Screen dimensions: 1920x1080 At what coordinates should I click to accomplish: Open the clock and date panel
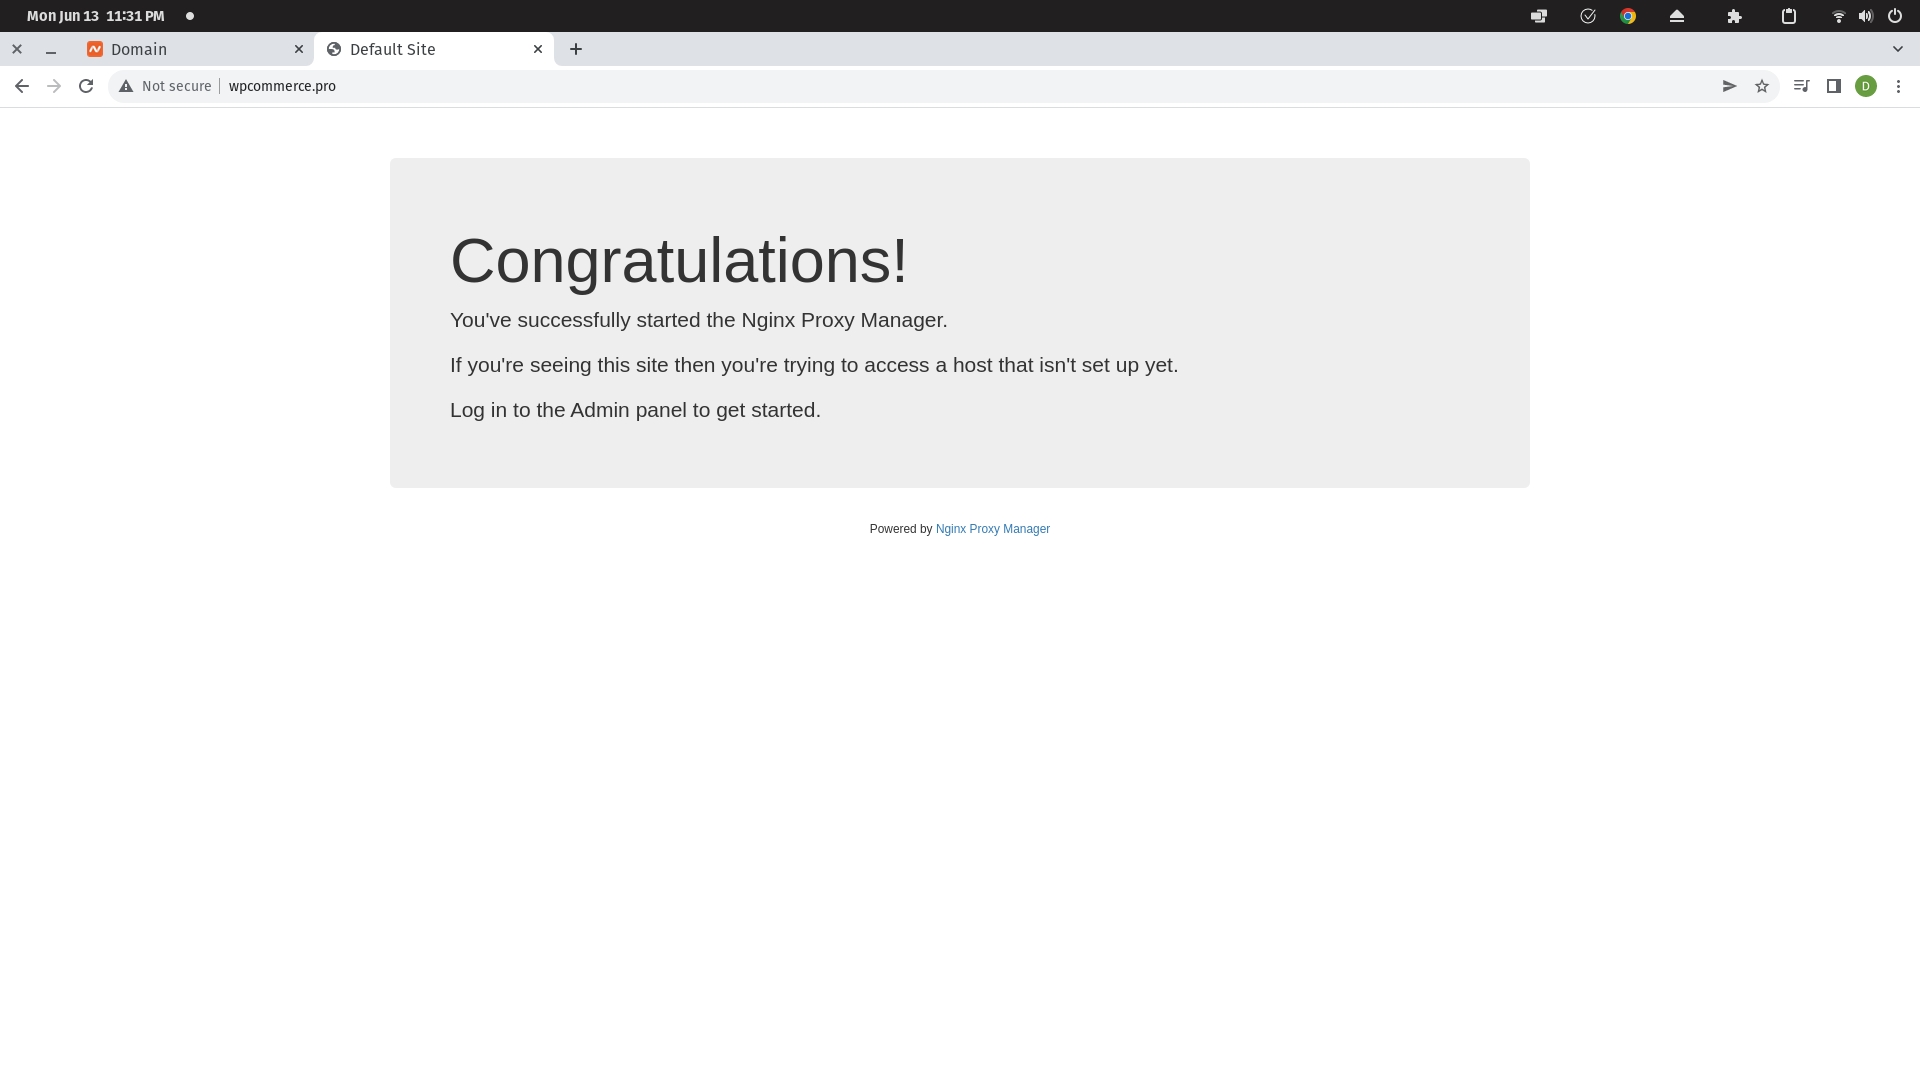tap(96, 16)
